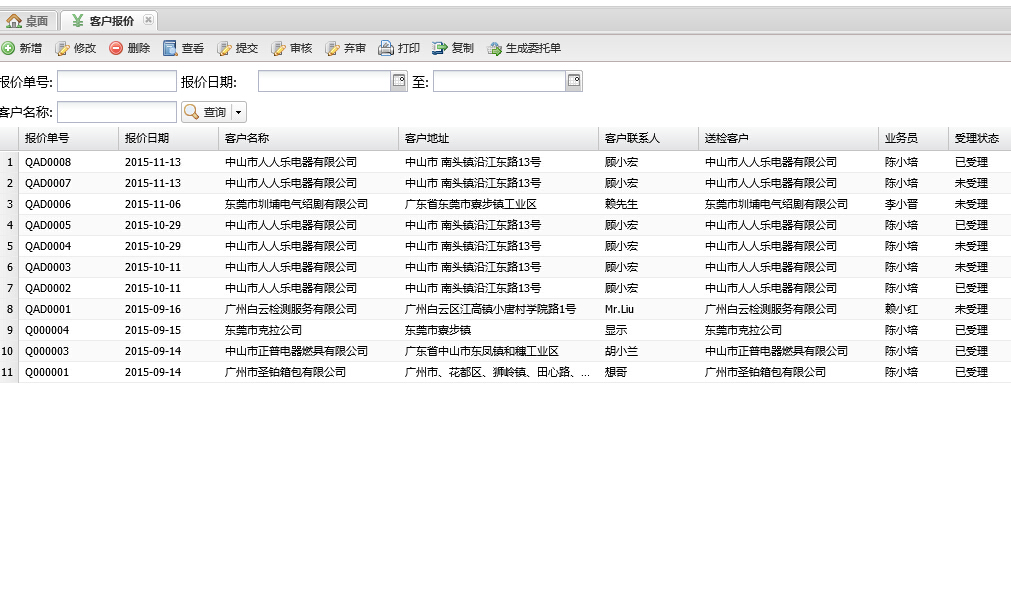Screen dimensions: 1011x593
Task: Click the 复制 (Copy) toolbar icon
Action: pyautogui.click(x=440, y=48)
